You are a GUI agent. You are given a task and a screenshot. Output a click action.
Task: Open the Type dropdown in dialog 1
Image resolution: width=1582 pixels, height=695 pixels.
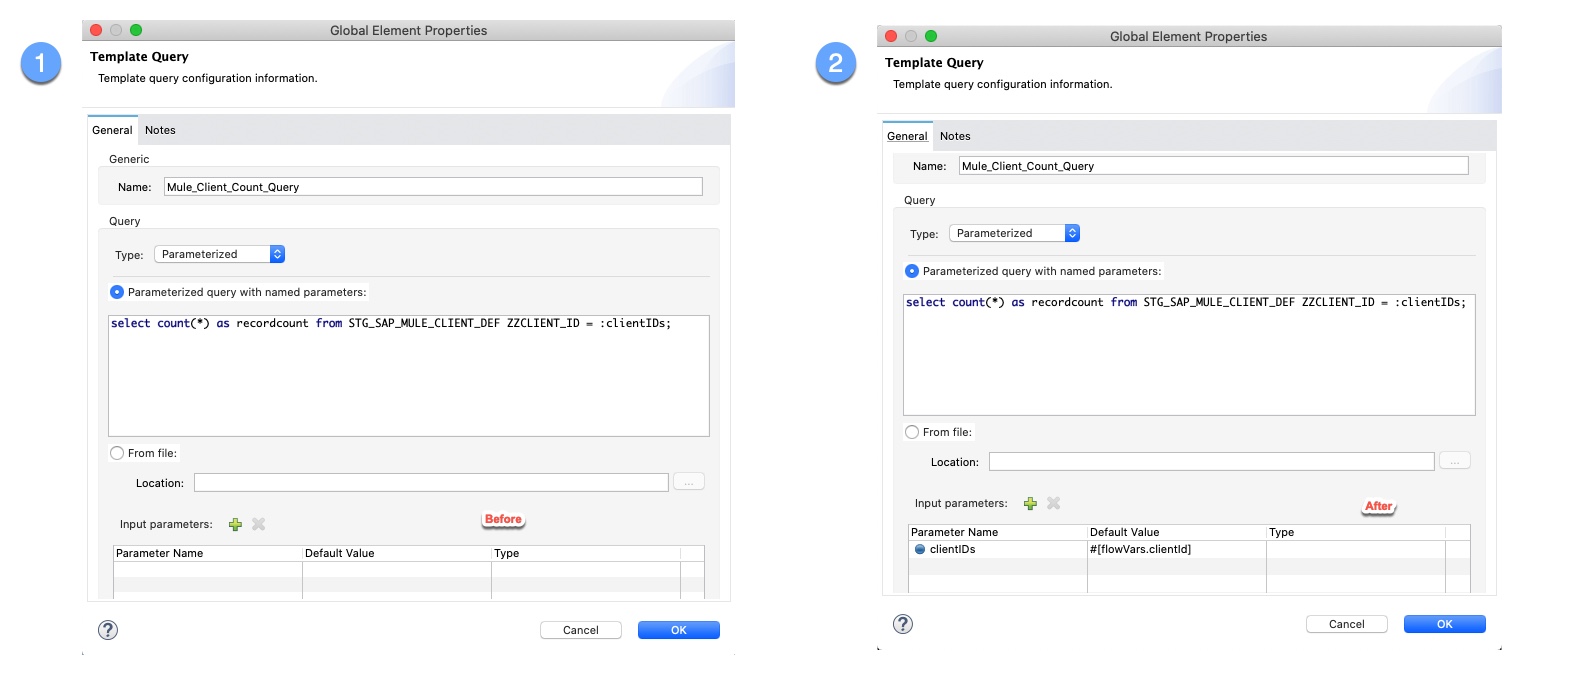coord(220,254)
